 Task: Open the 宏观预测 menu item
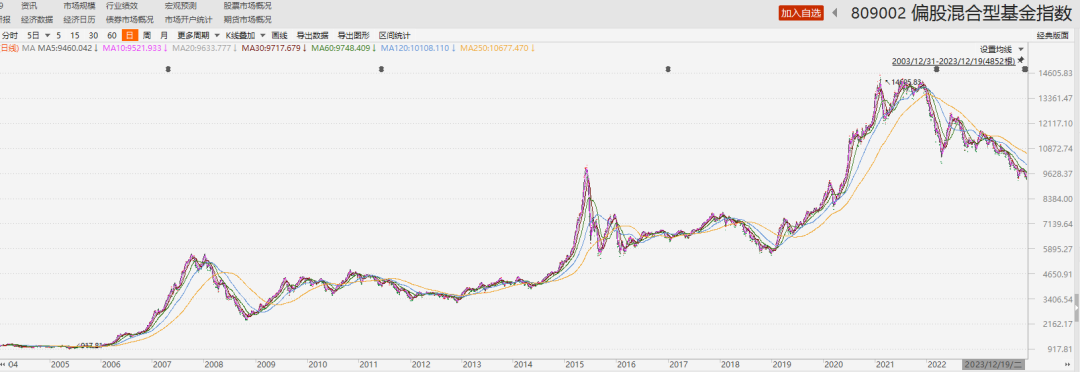180,6
